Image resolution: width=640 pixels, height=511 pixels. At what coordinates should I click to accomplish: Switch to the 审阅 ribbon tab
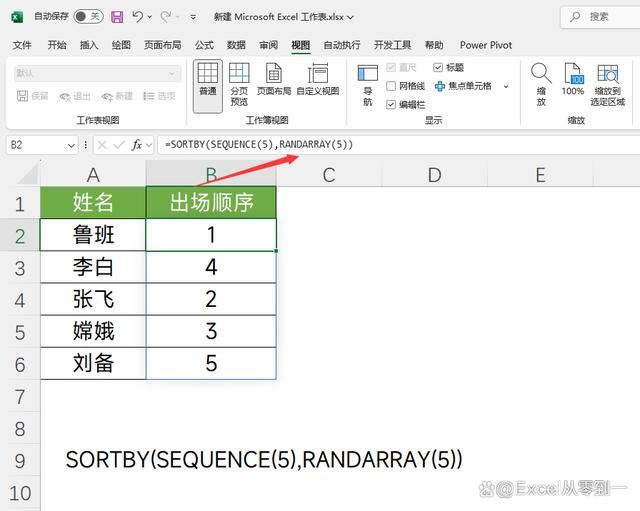[269, 45]
